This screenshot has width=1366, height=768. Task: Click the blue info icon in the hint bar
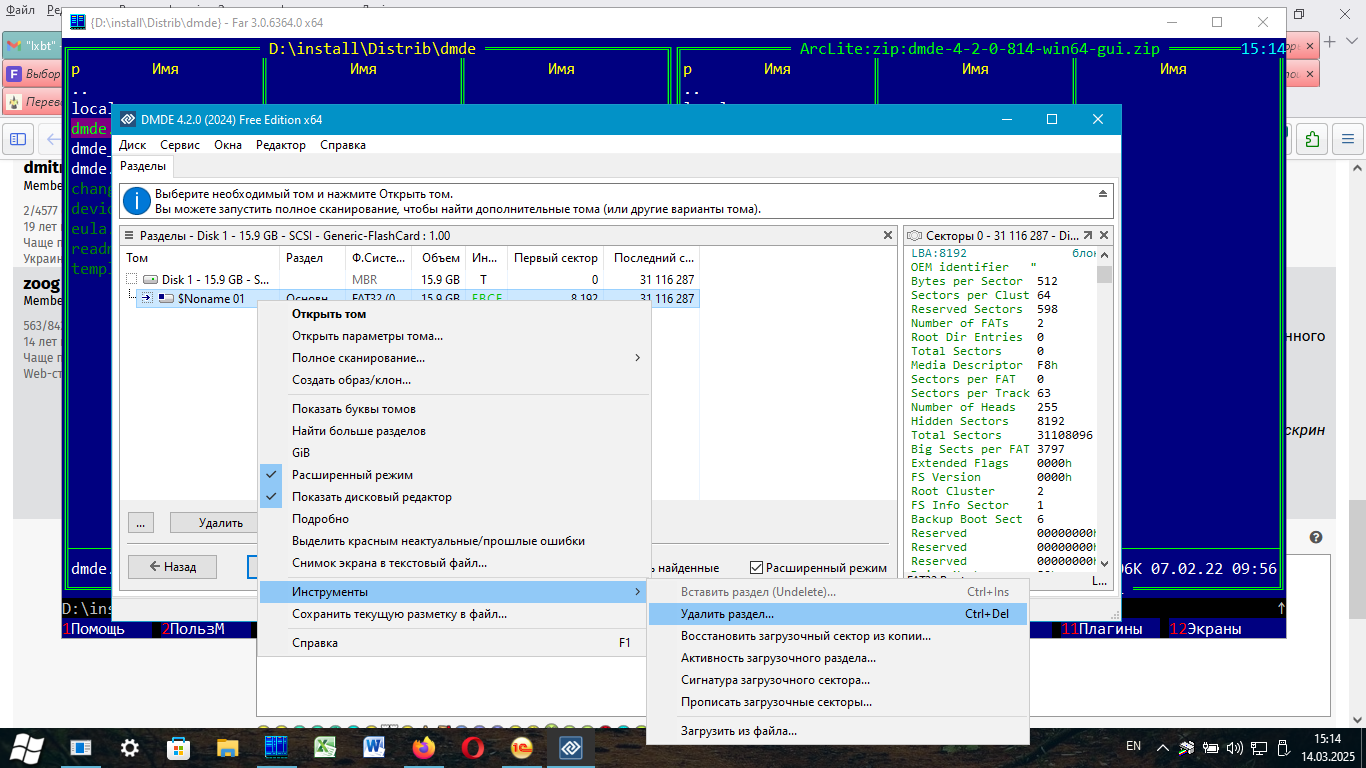click(x=136, y=202)
